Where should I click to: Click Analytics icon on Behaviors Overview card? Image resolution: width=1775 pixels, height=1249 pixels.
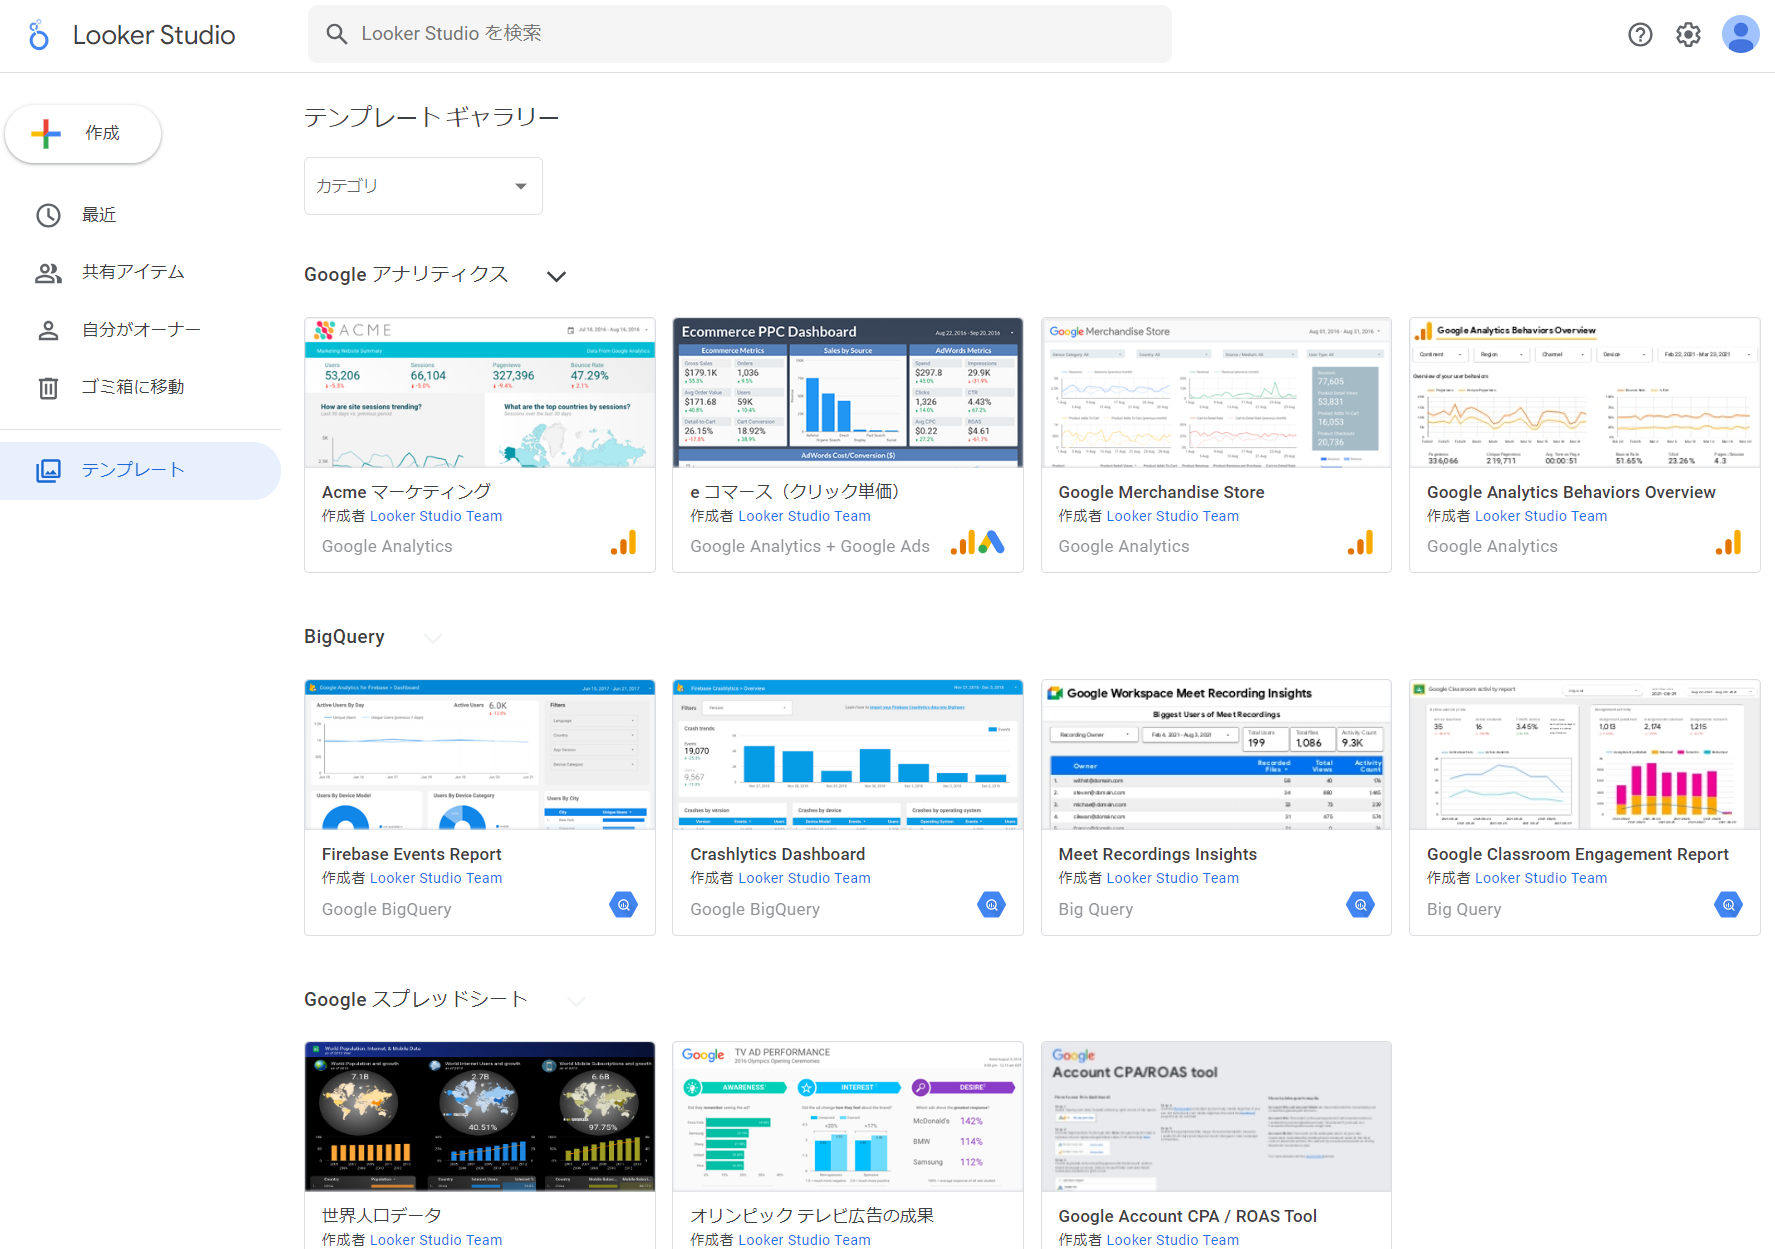[x=1729, y=543]
